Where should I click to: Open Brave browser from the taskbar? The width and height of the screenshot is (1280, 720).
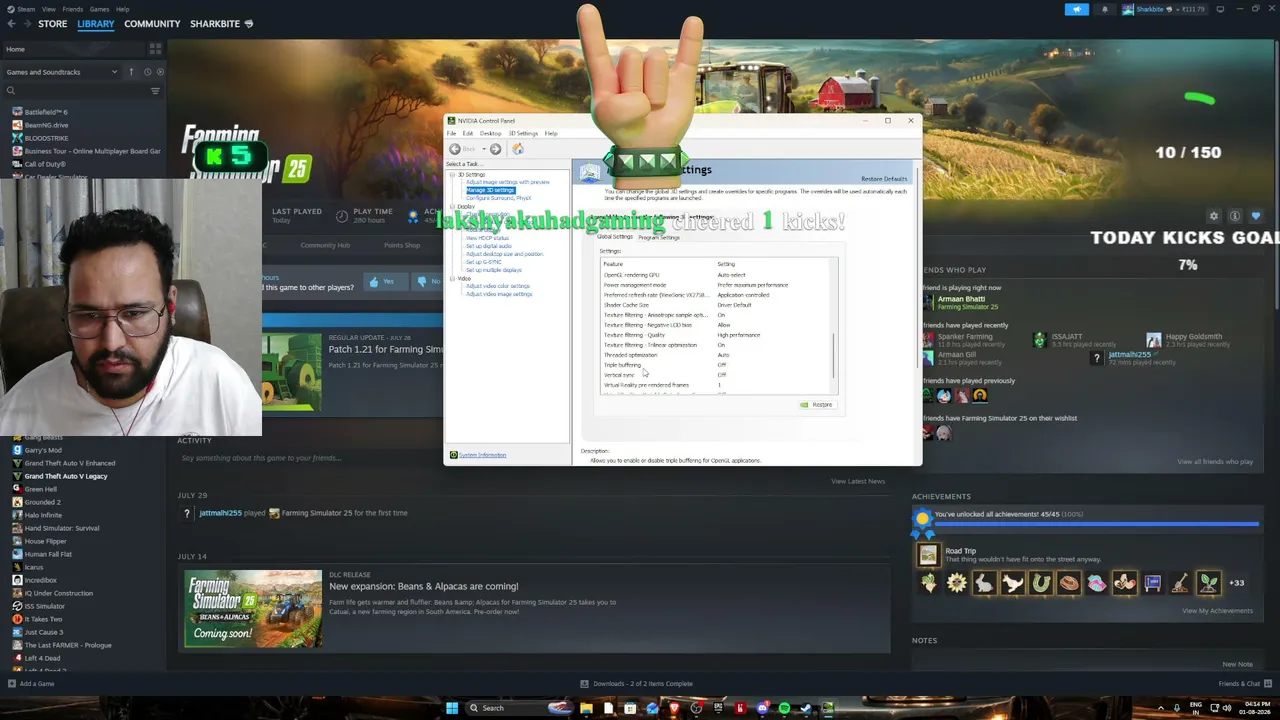(674, 708)
